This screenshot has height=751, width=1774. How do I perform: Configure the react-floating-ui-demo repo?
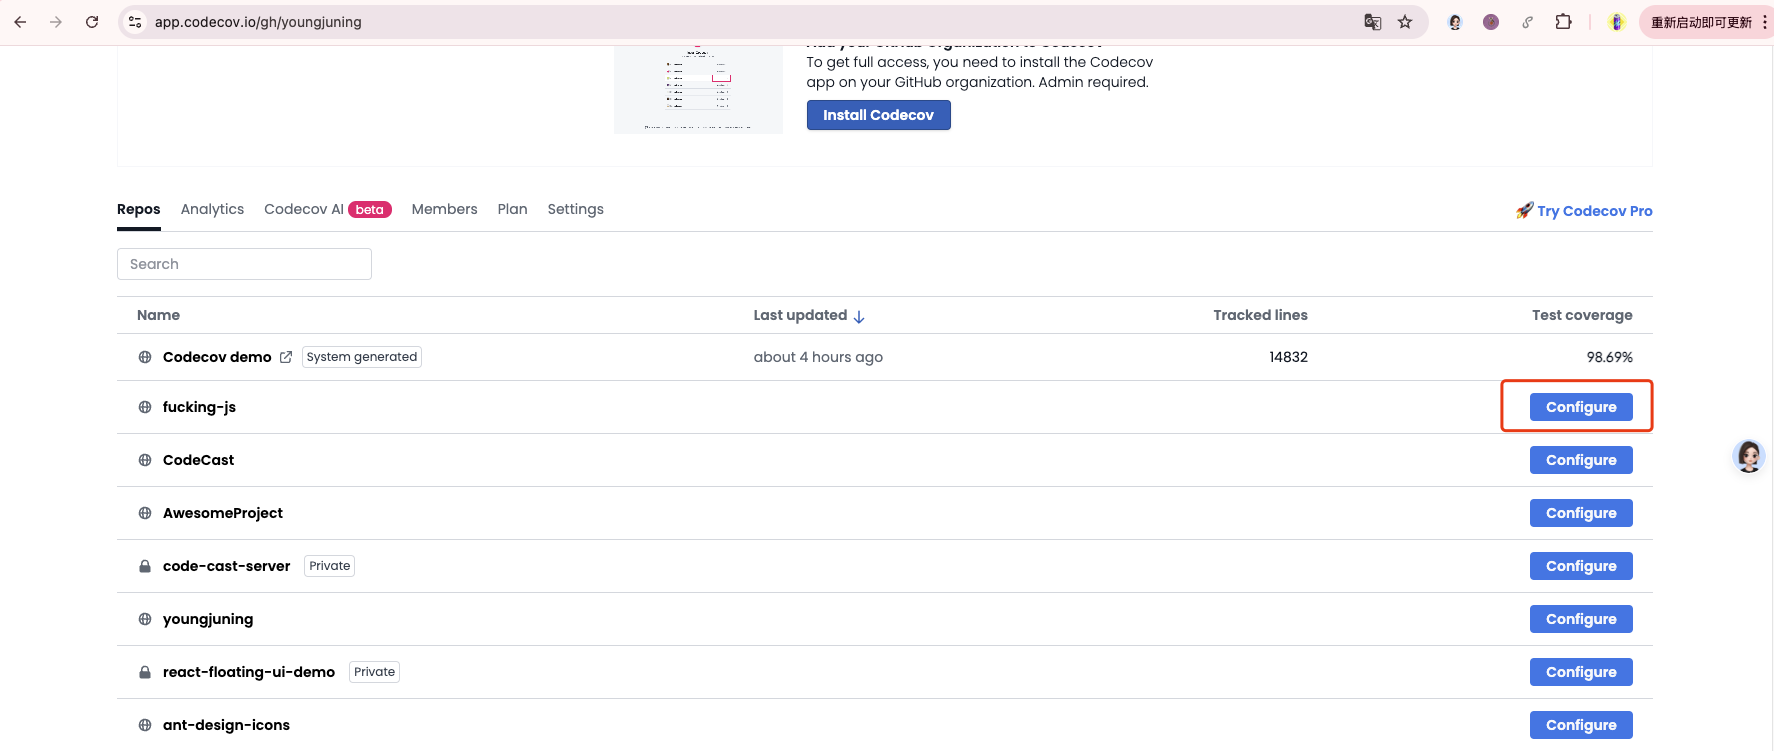point(1581,672)
